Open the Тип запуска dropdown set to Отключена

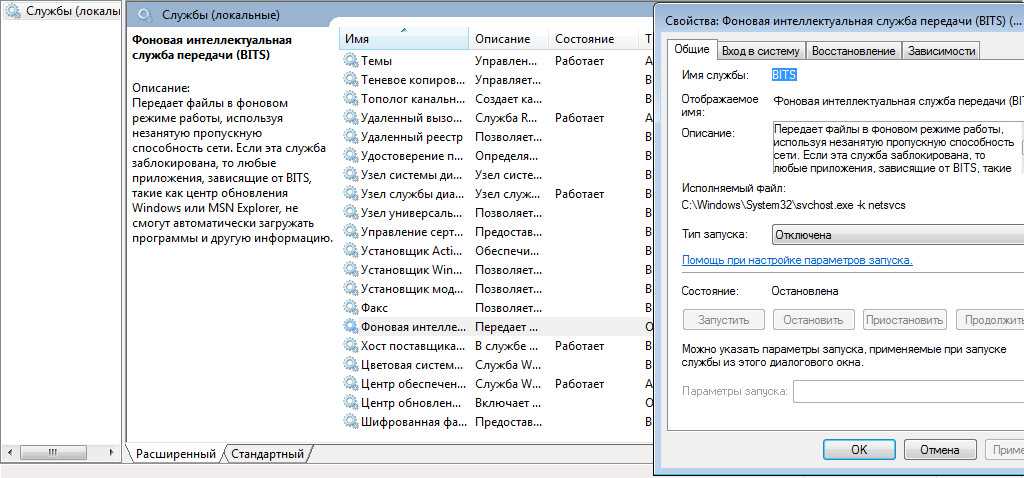(897, 235)
